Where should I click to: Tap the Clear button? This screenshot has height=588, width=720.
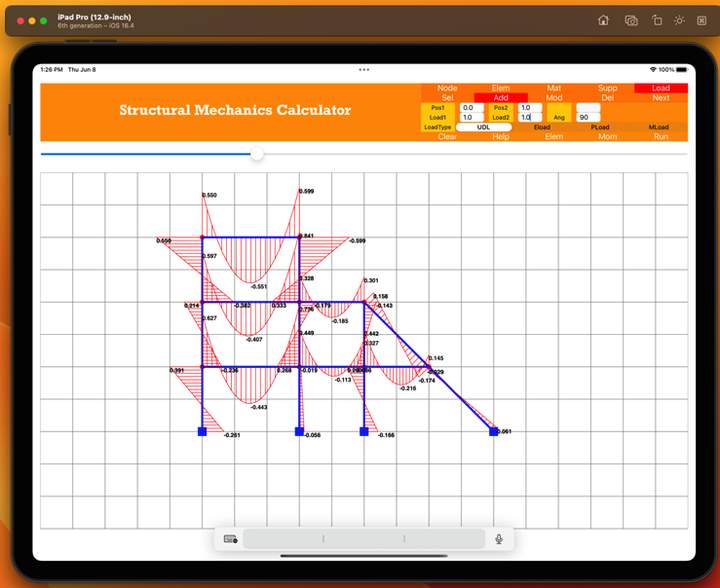(x=447, y=137)
